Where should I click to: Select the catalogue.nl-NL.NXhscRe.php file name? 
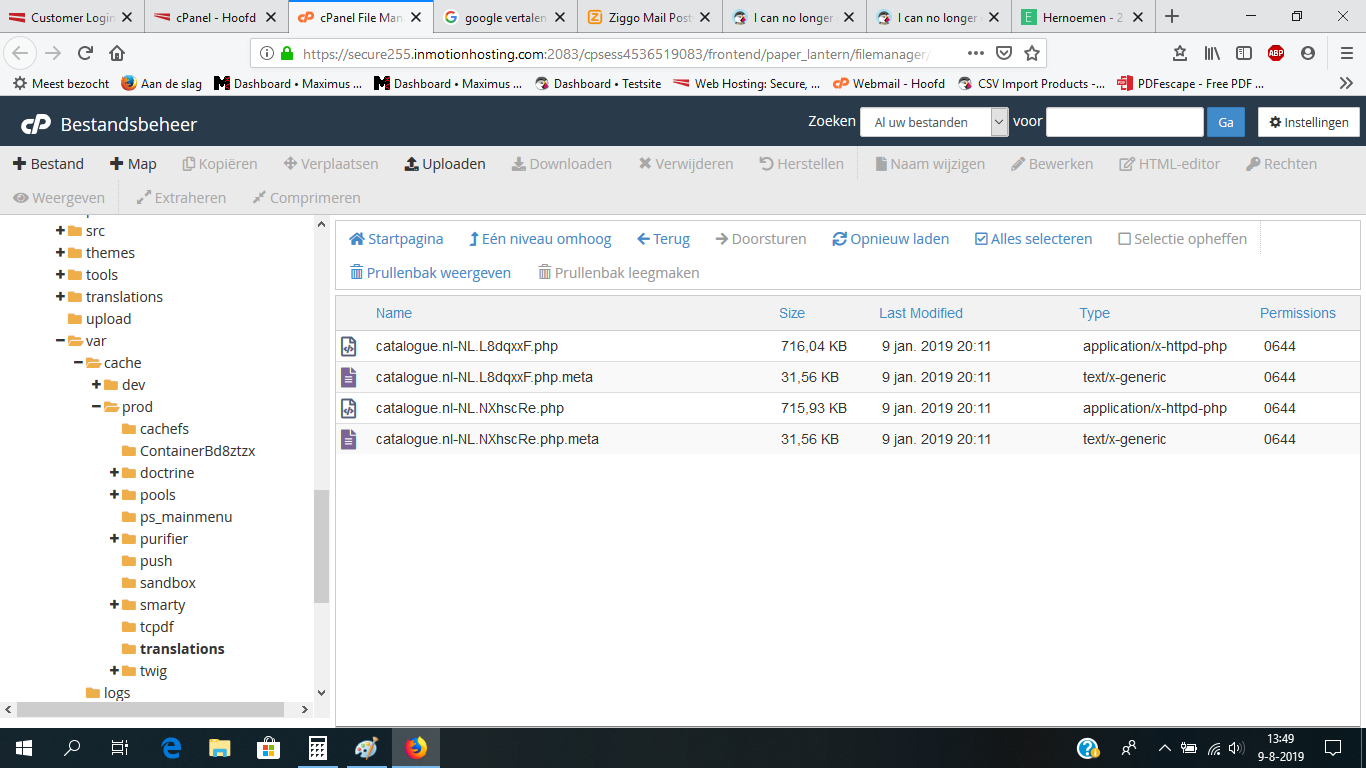point(470,409)
